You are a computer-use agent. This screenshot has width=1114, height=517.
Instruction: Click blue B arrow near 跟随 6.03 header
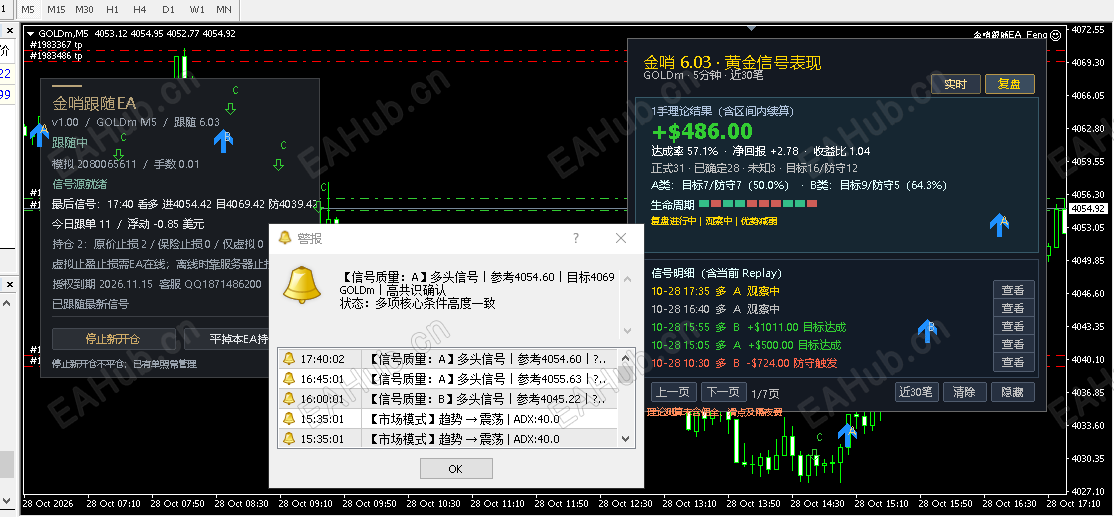tap(224, 141)
